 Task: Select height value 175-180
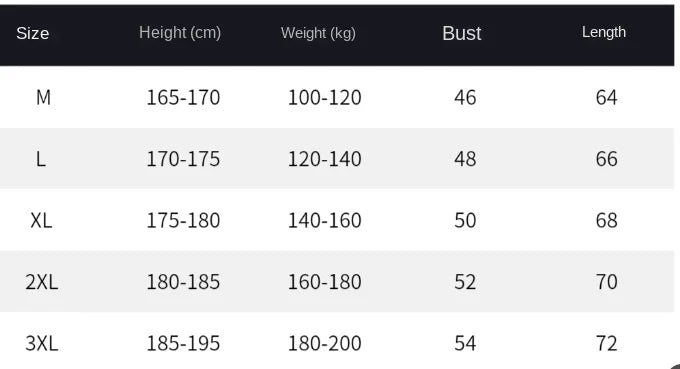pos(183,220)
